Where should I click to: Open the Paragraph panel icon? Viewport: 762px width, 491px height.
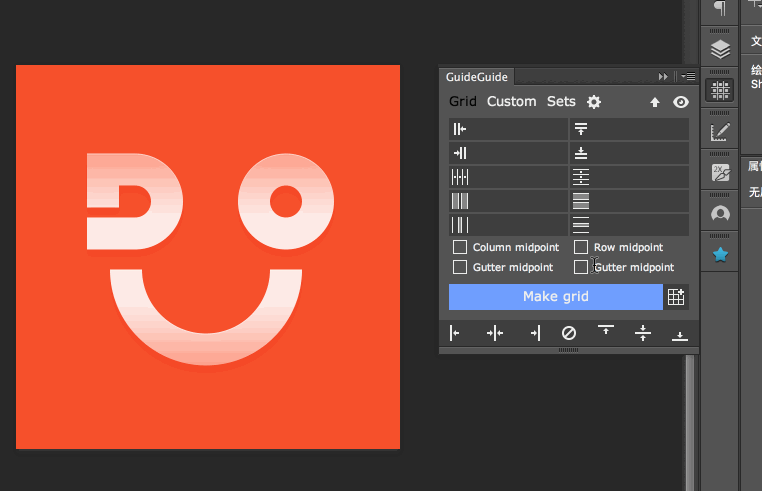click(x=720, y=8)
